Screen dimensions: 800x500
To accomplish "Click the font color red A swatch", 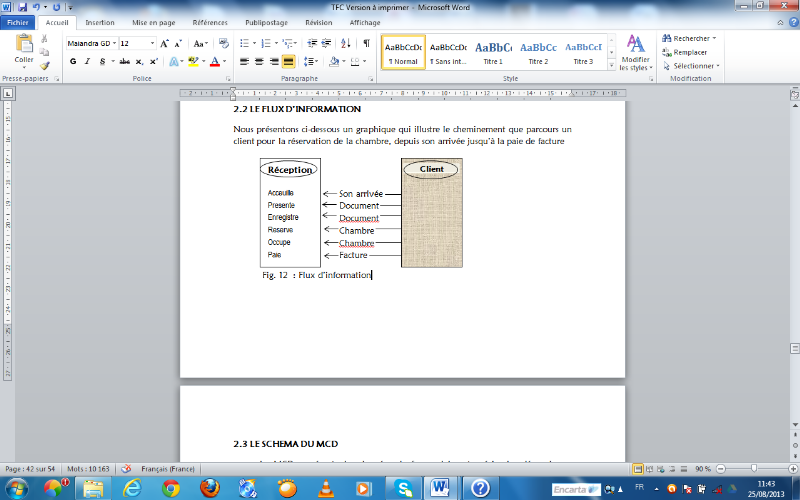I will [214, 61].
